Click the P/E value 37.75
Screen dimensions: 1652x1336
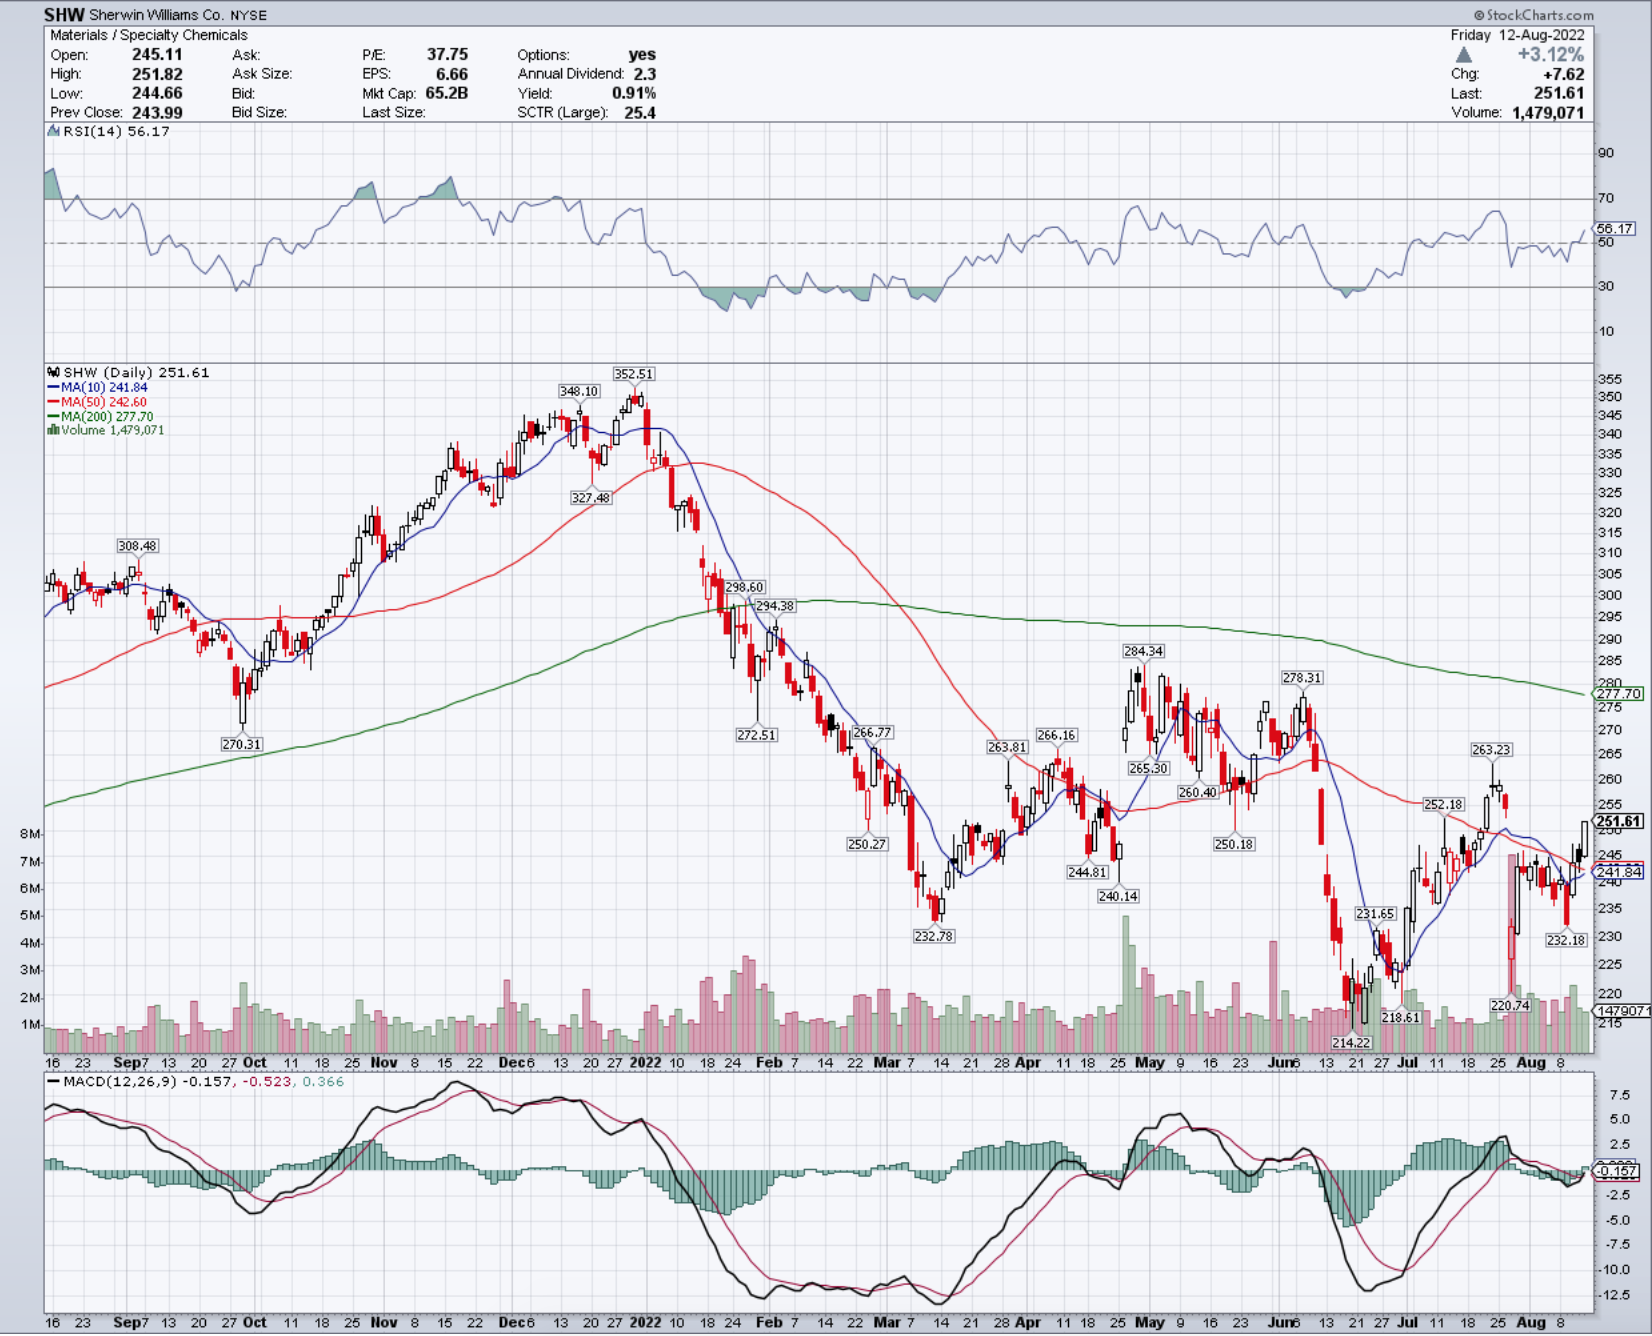[447, 55]
